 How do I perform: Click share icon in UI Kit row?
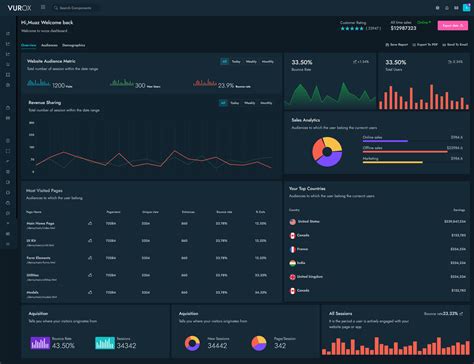(90, 241)
